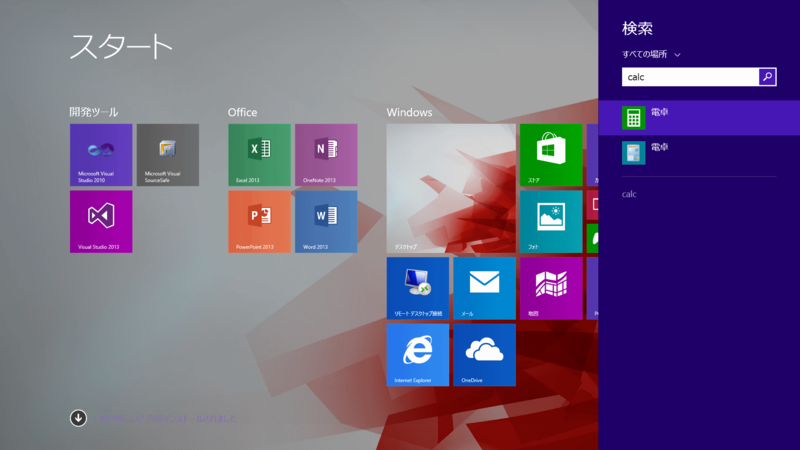This screenshot has width=800, height=450.
Task: Select the second 電卓 desktop calculator result
Action: tap(699, 153)
